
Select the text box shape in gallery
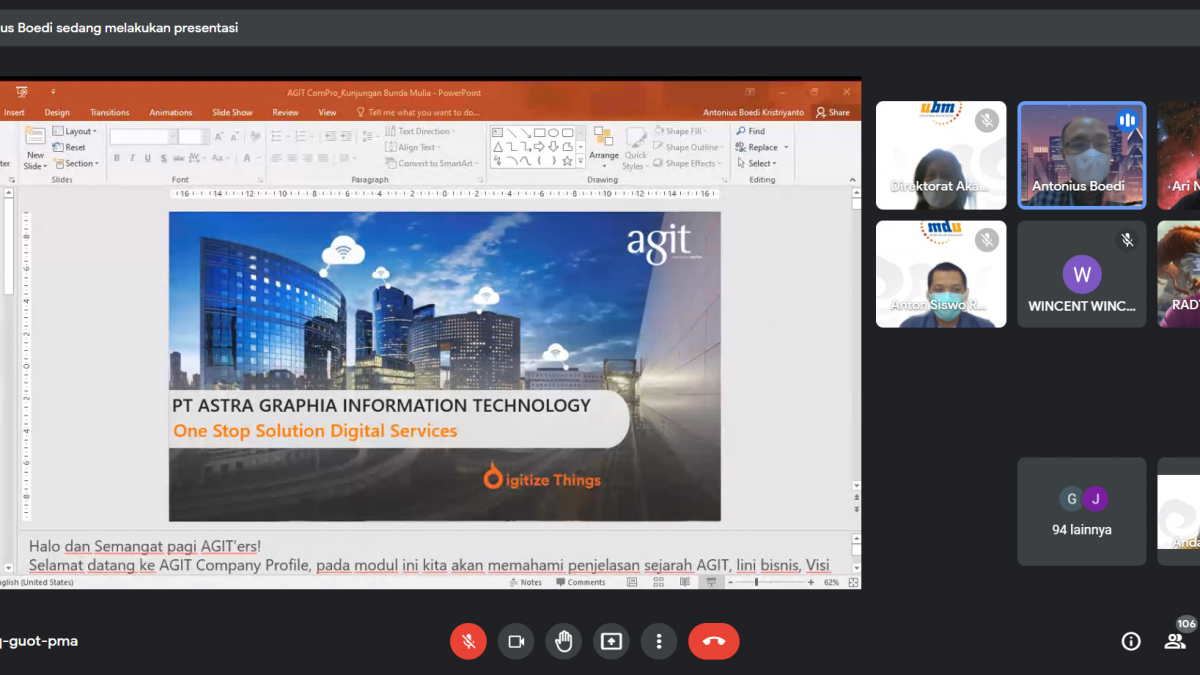tap(498, 132)
